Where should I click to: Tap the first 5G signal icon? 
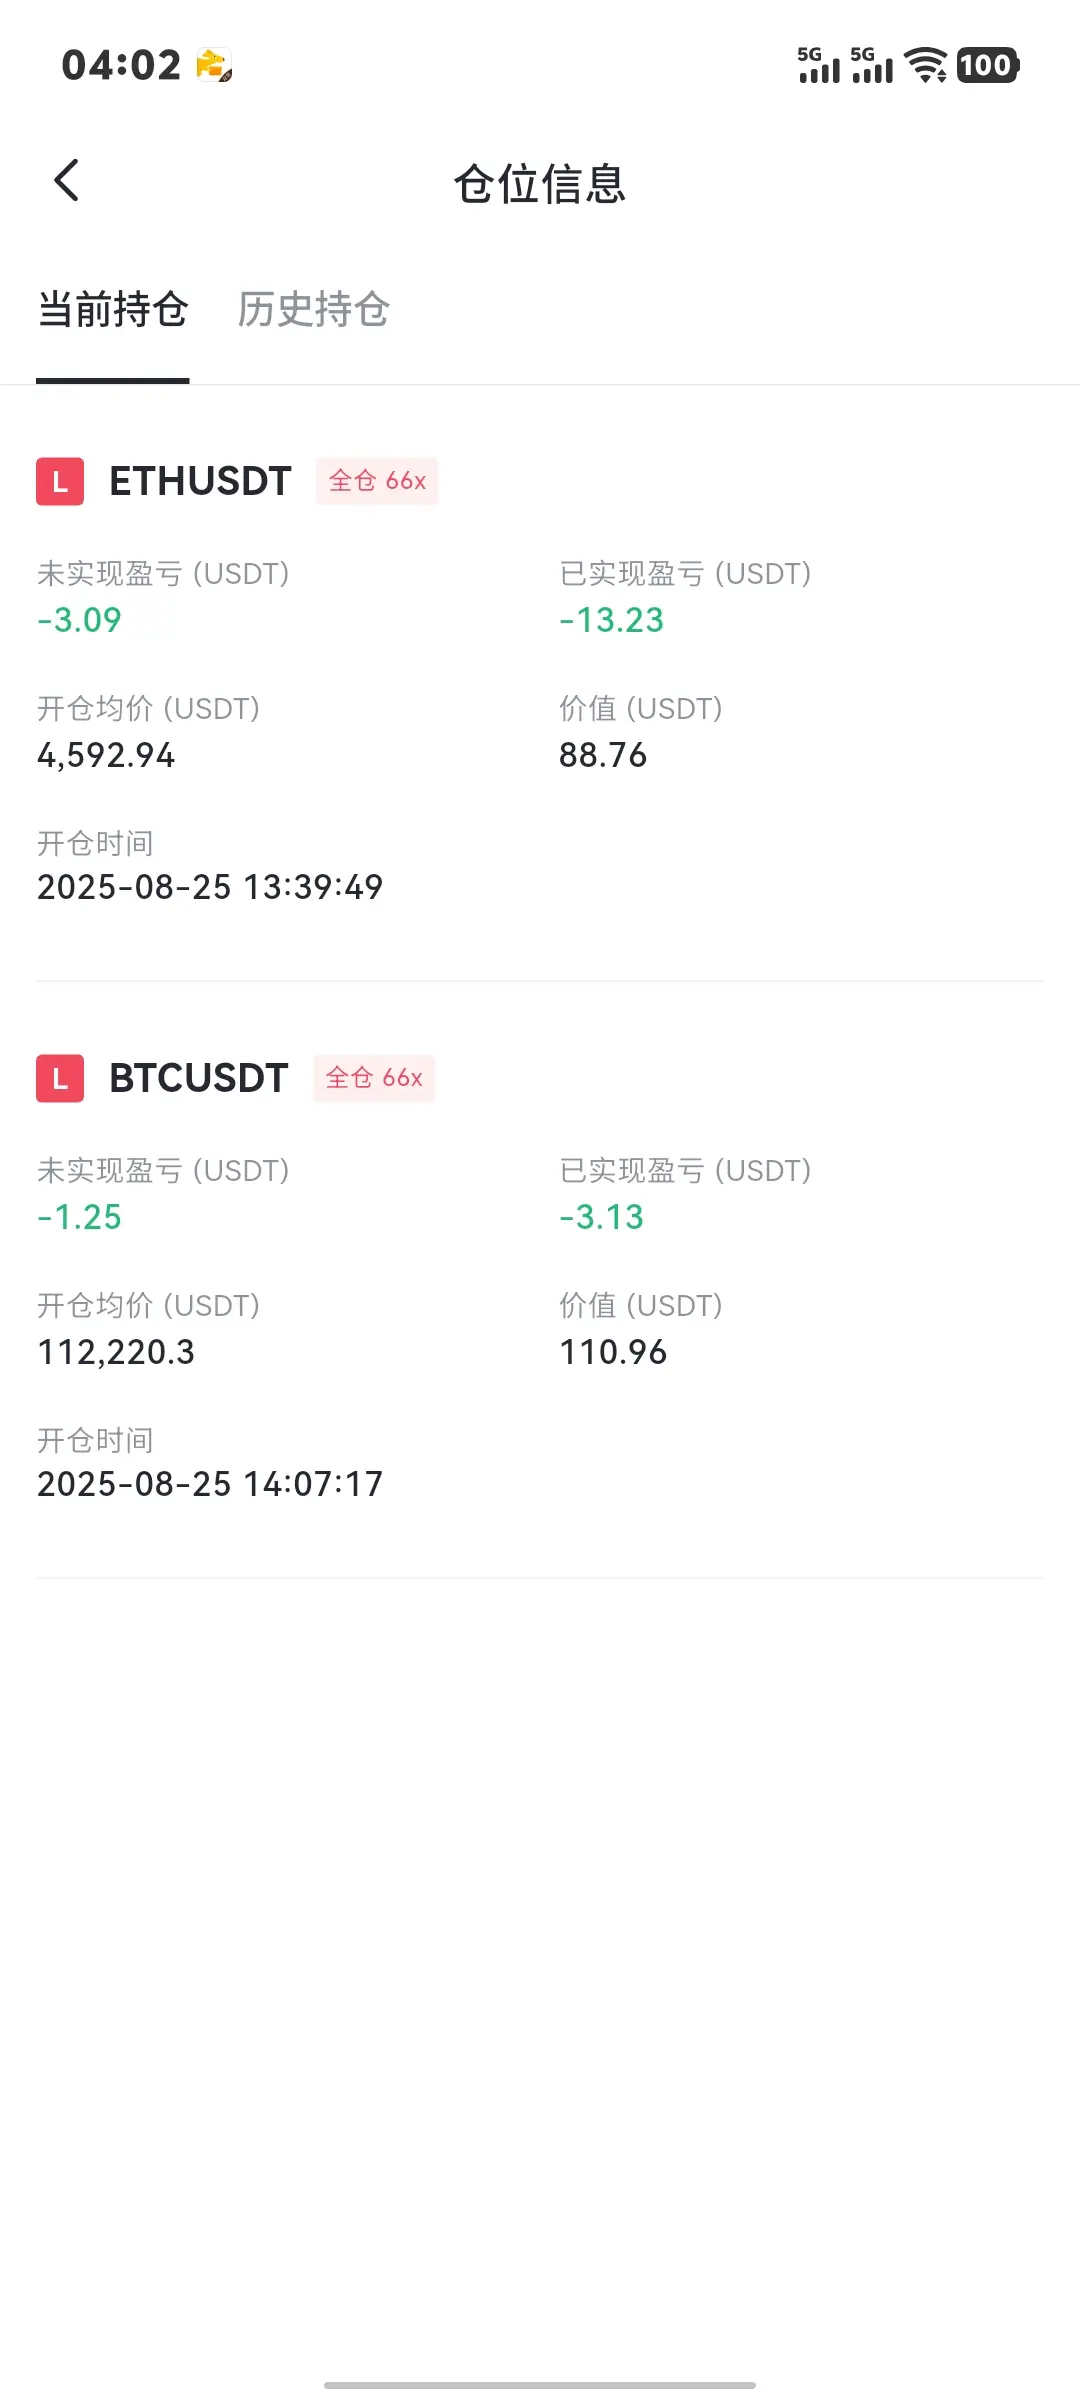click(819, 65)
